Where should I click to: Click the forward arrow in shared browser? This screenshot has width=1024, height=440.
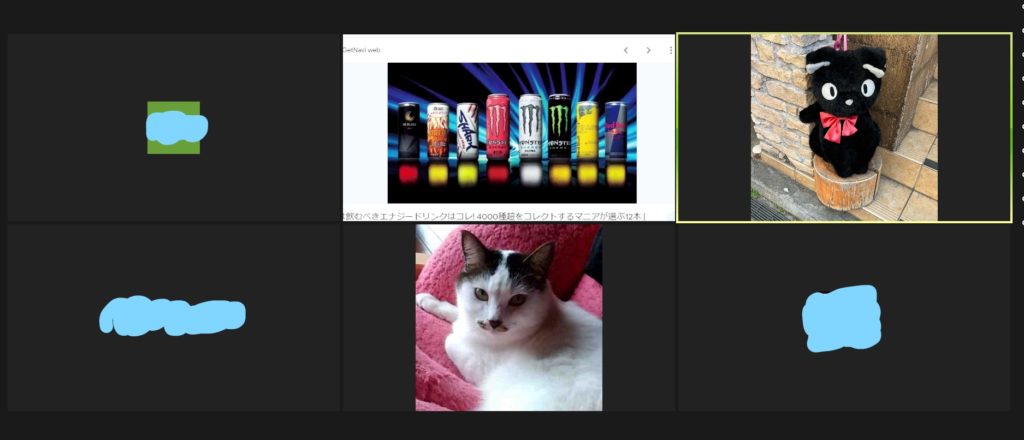(x=648, y=50)
